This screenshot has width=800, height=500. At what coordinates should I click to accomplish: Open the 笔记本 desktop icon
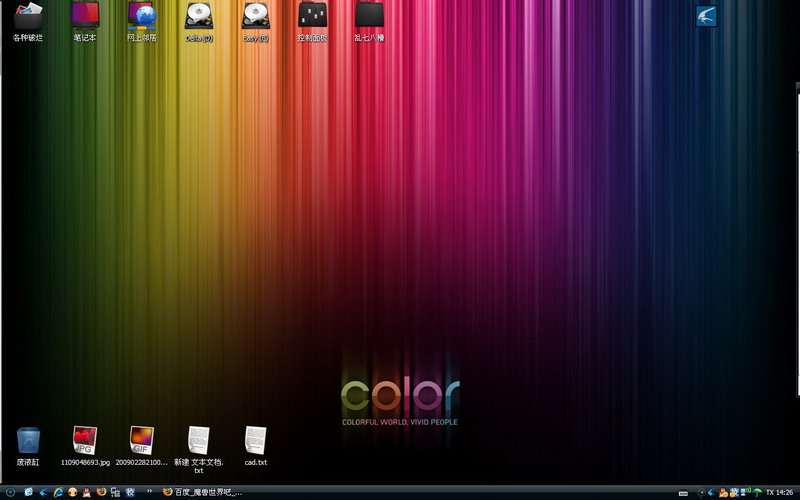85,16
